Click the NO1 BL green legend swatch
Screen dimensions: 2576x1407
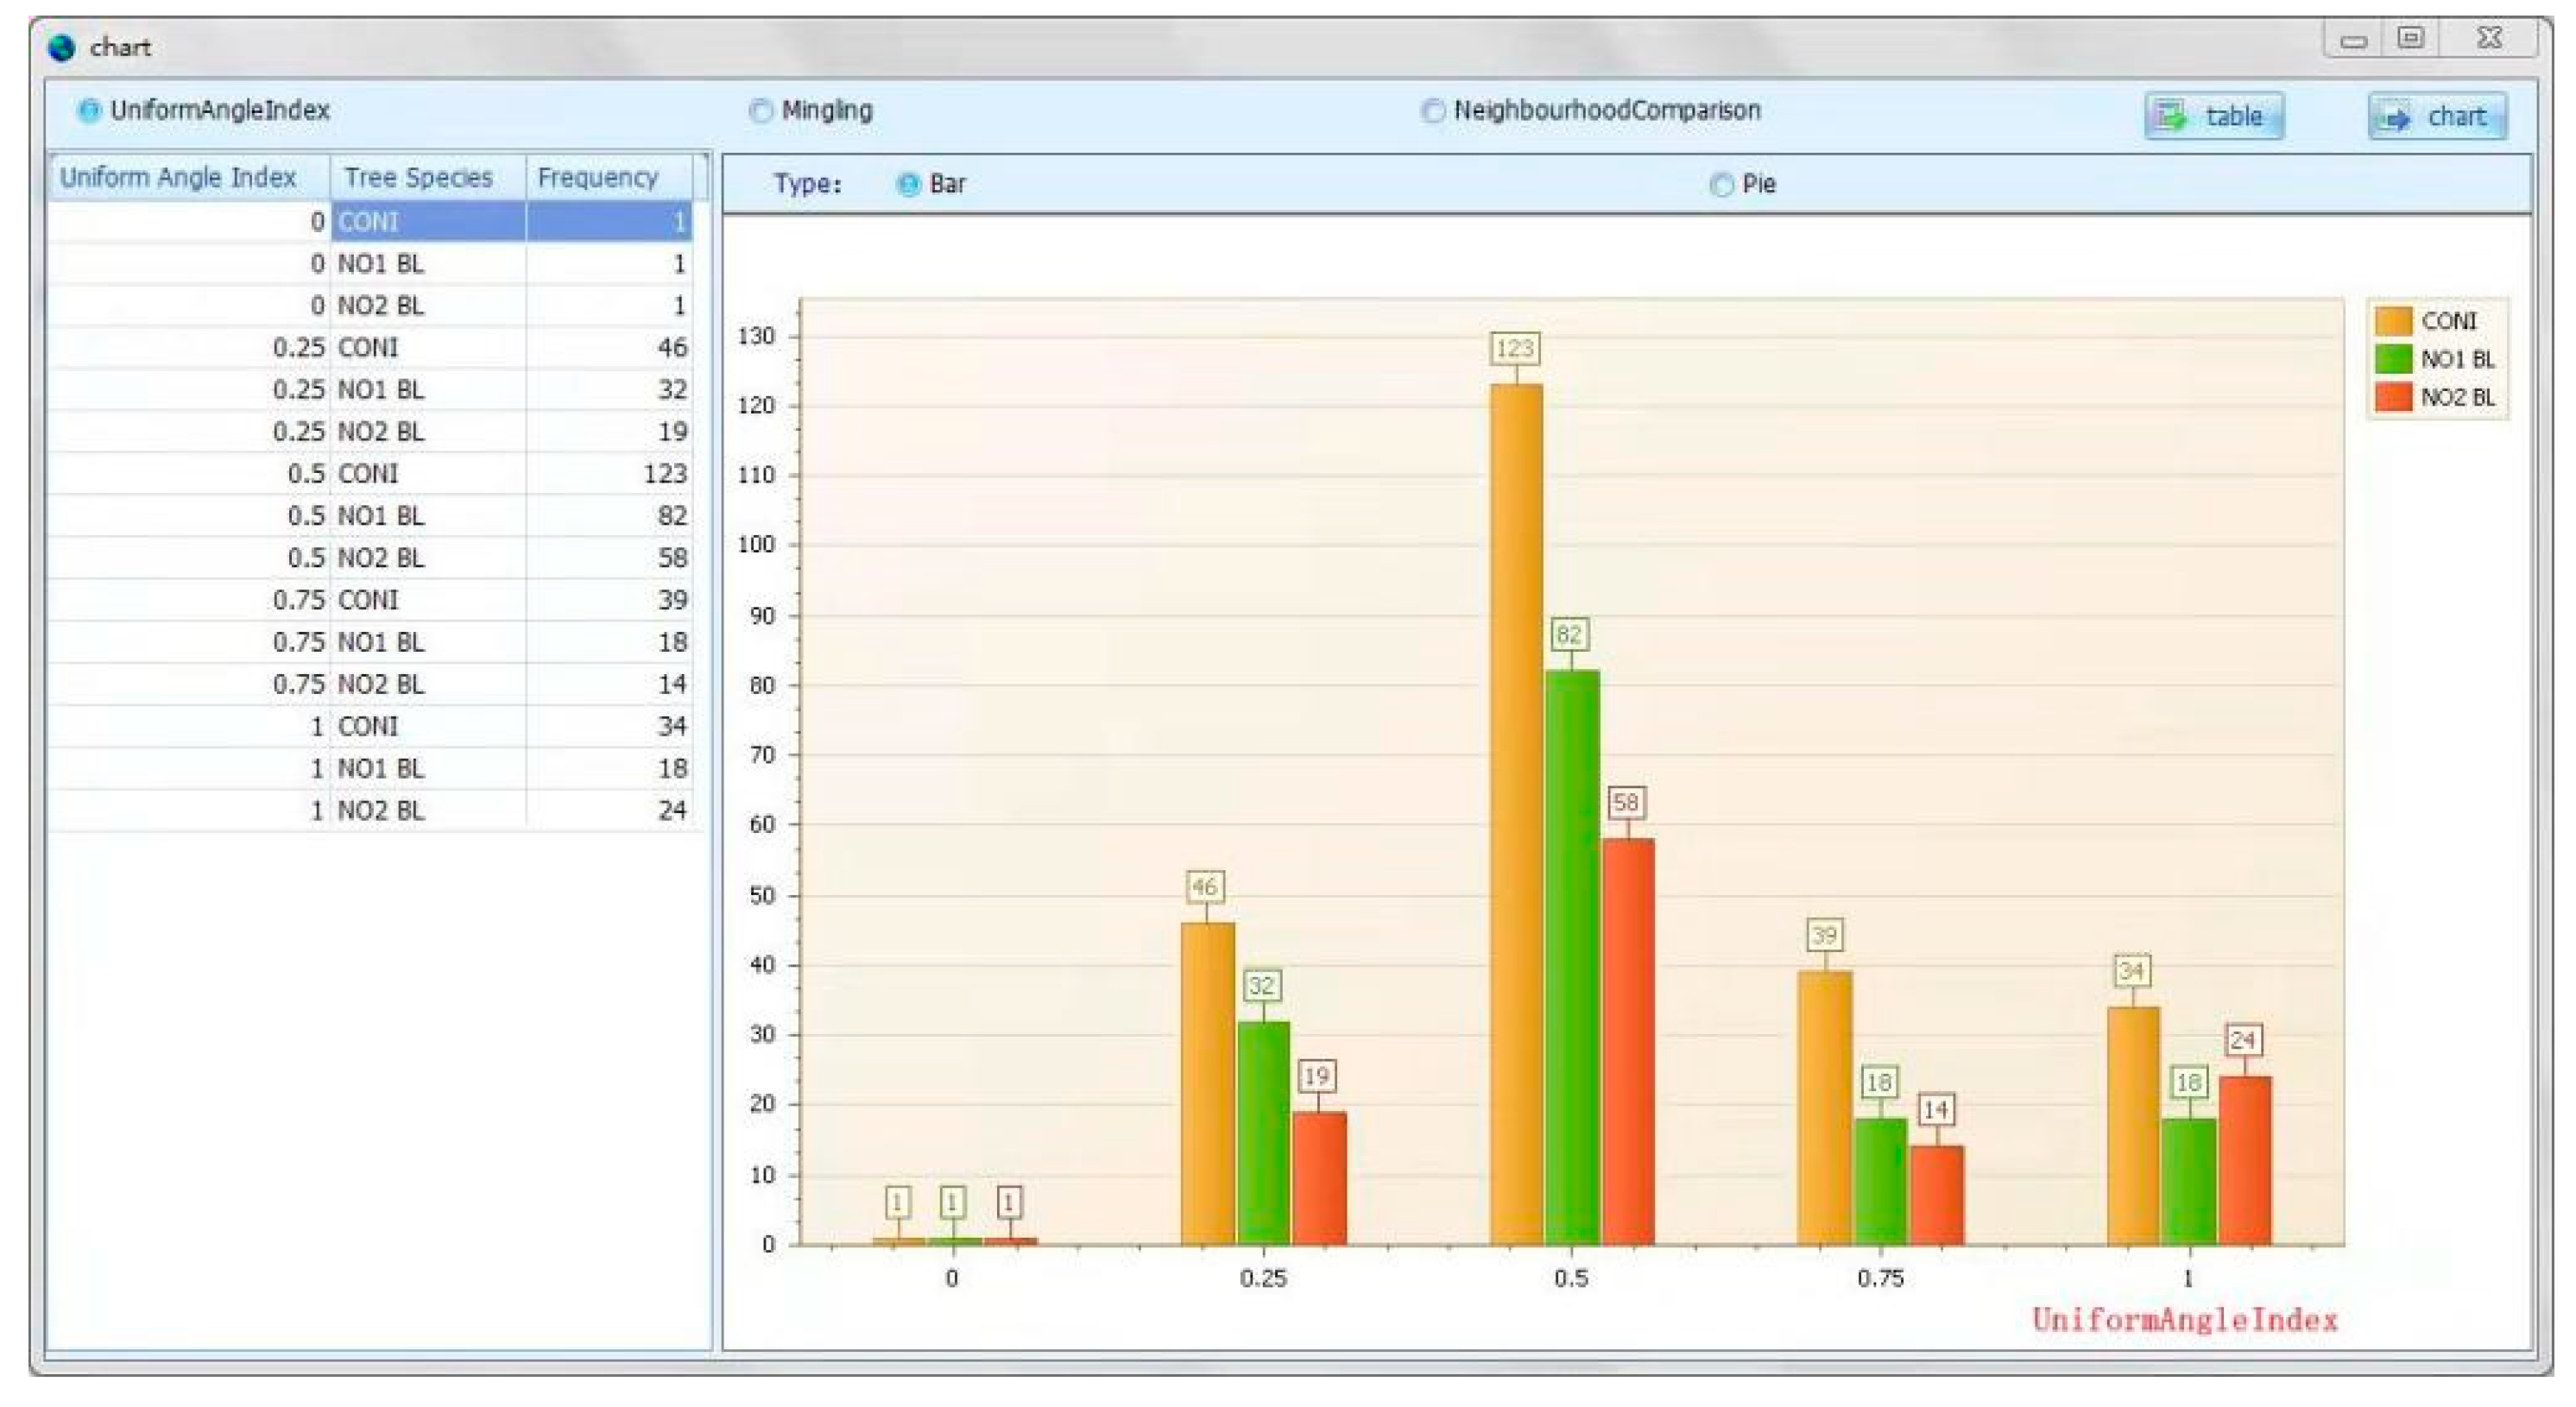(2393, 359)
